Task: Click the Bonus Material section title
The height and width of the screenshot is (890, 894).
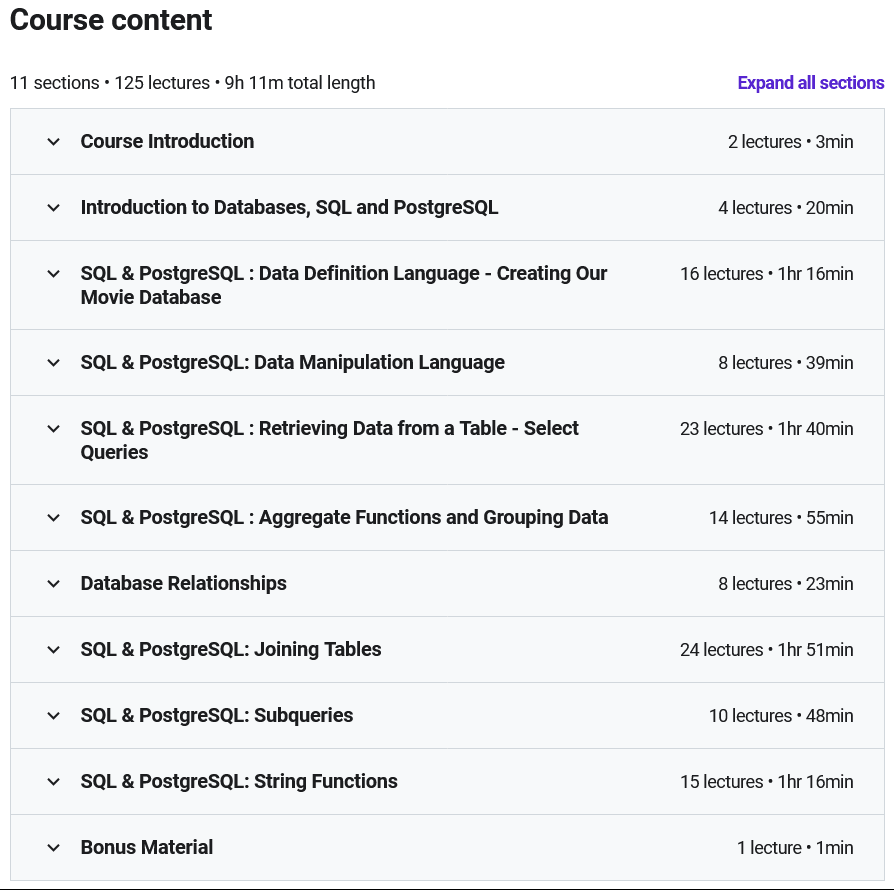Action: click(x=147, y=847)
